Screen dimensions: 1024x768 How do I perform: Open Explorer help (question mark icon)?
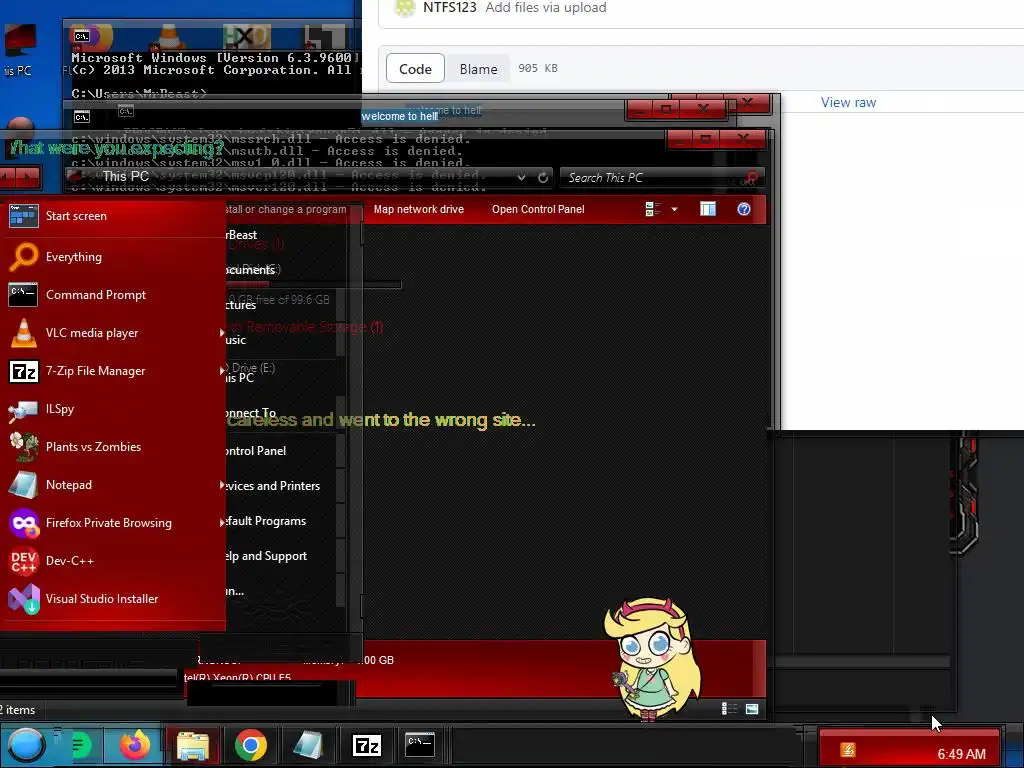click(x=744, y=209)
